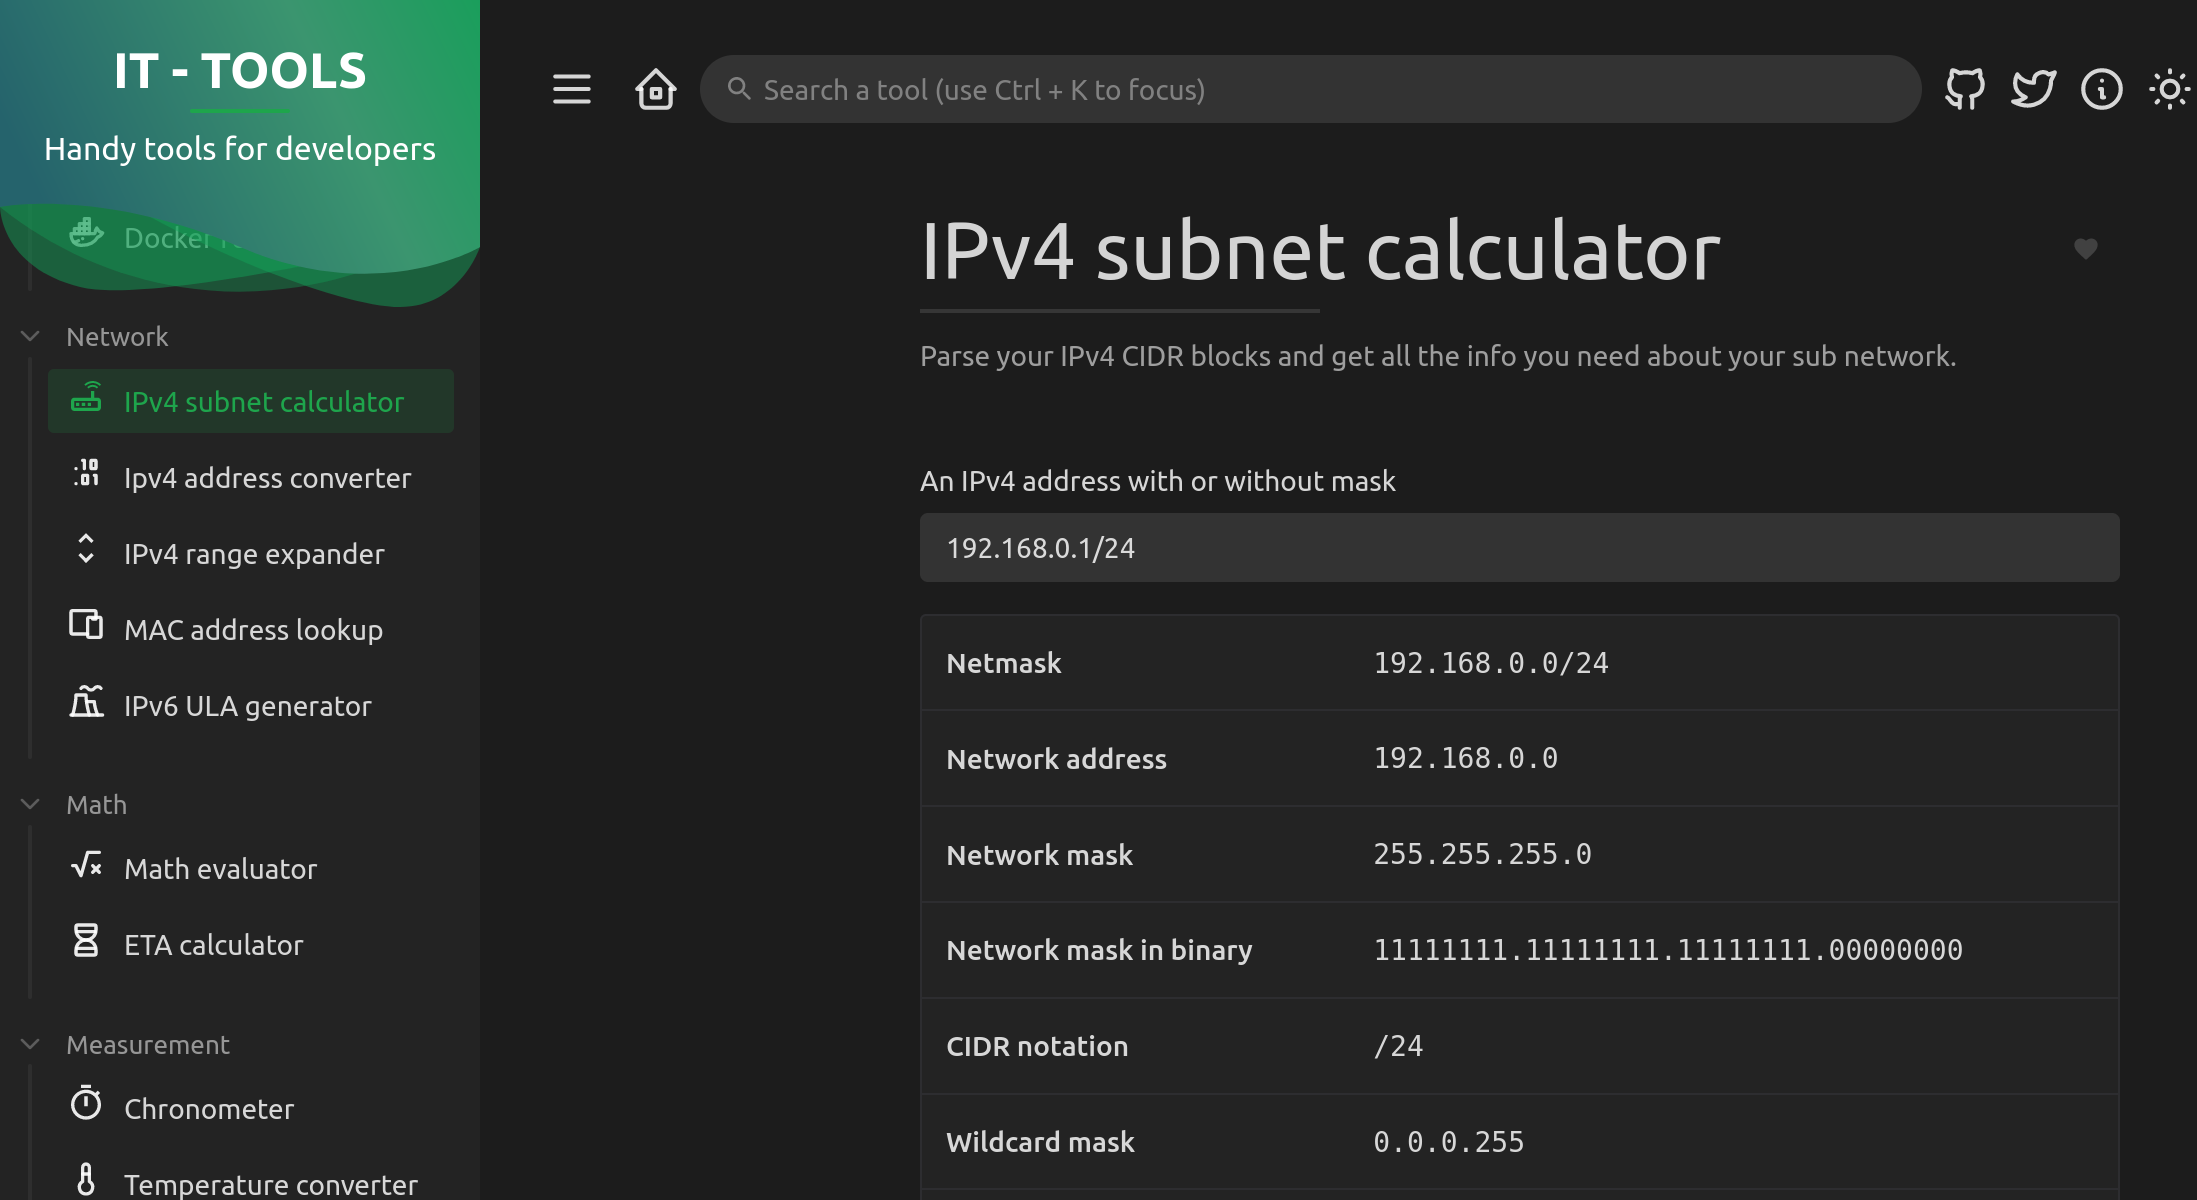Image resolution: width=2197 pixels, height=1200 pixels.
Task: Click the IPv6 ULA generator icon
Action: click(x=86, y=701)
